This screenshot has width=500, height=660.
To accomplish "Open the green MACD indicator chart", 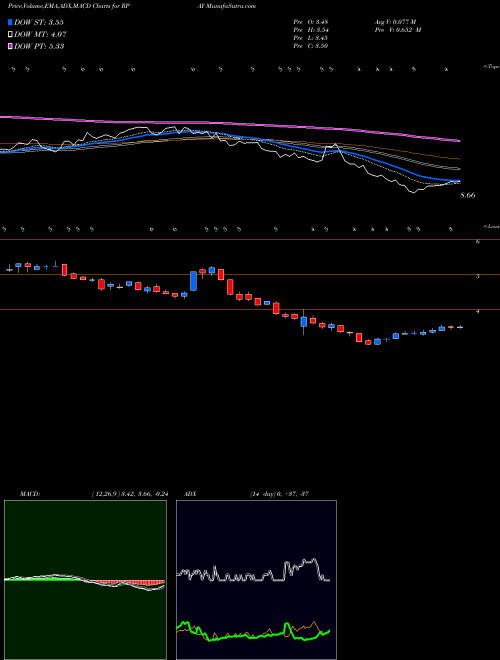I will pos(85,580).
